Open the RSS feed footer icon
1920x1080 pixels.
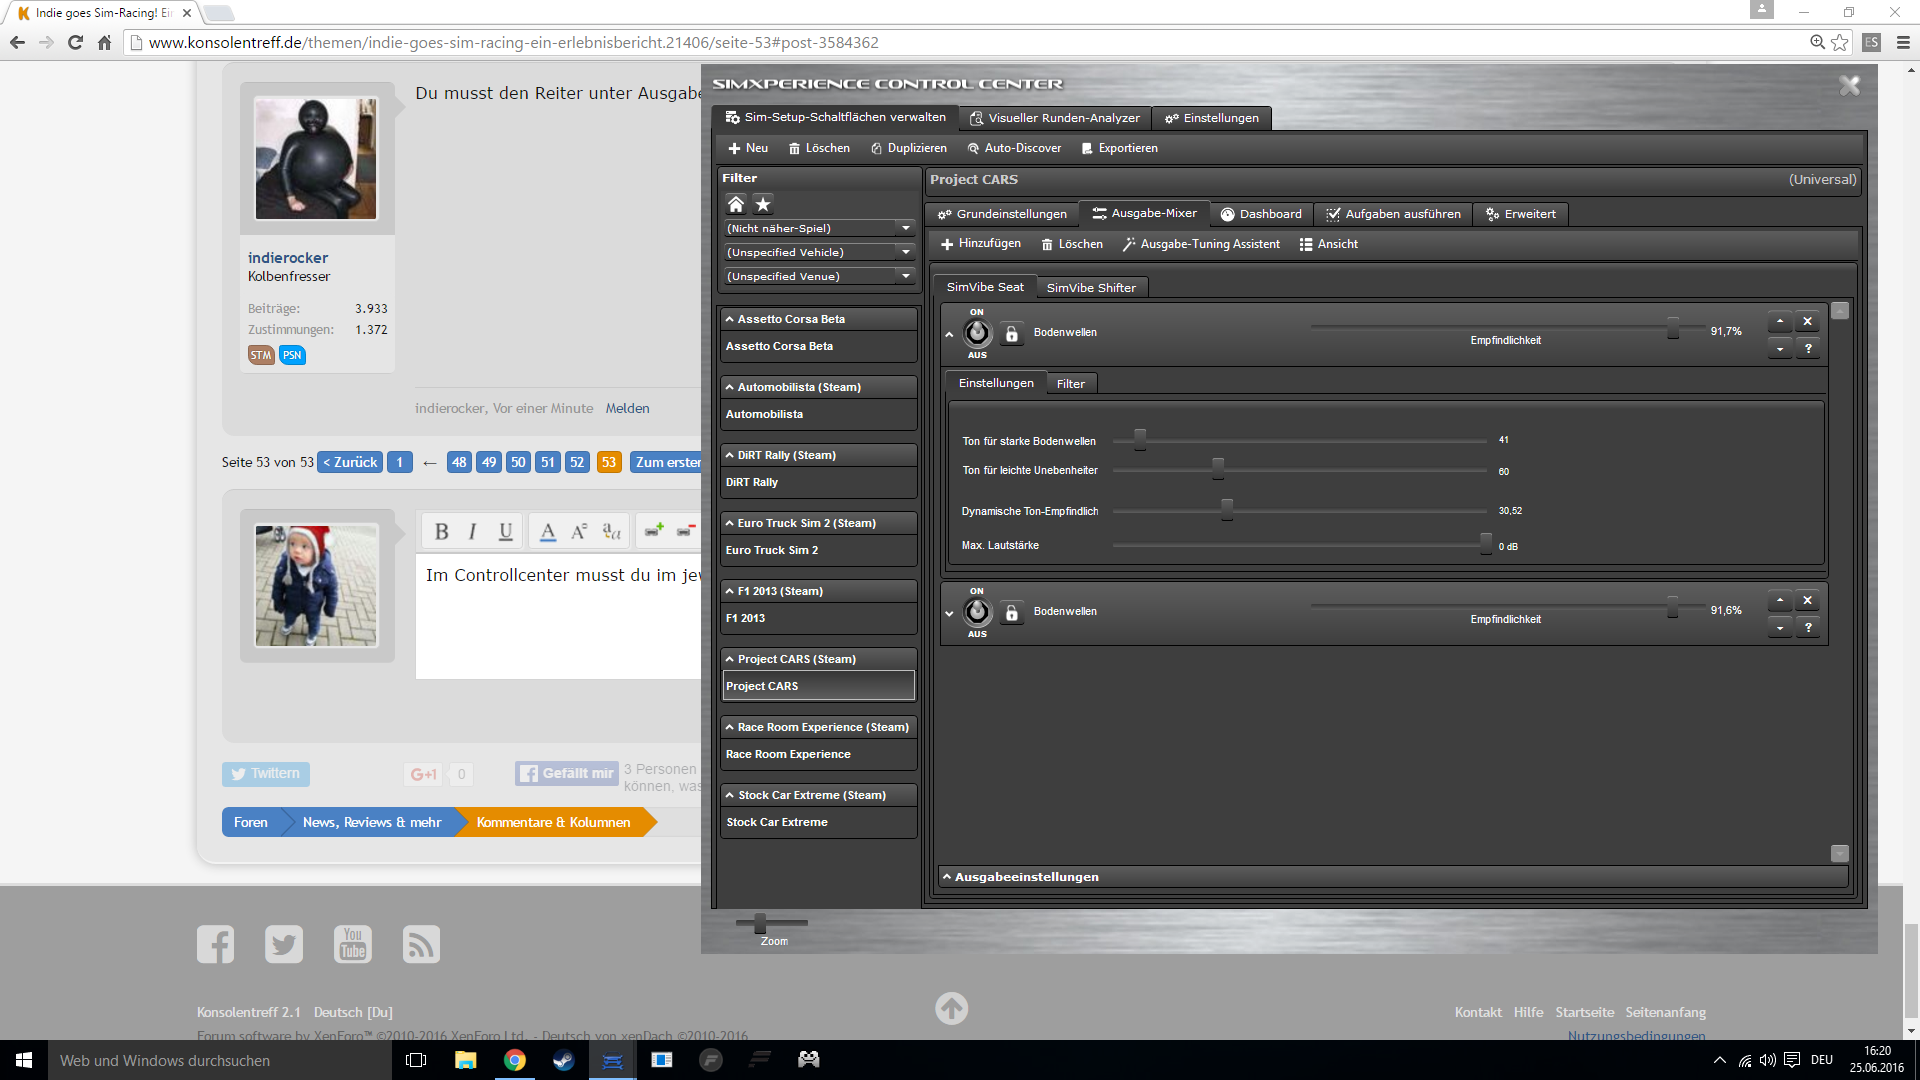[x=421, y=944]
